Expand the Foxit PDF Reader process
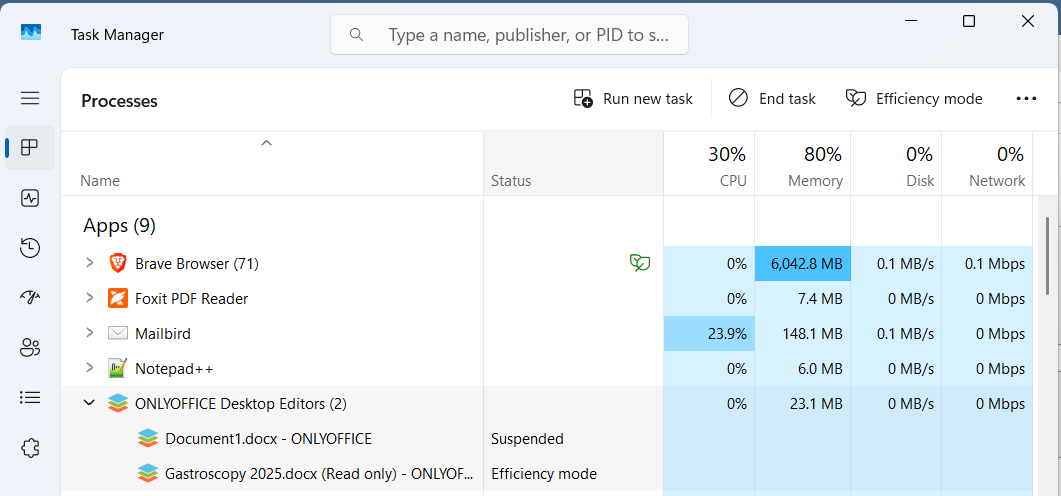The image size is (1061, 496). pos(89,298)
